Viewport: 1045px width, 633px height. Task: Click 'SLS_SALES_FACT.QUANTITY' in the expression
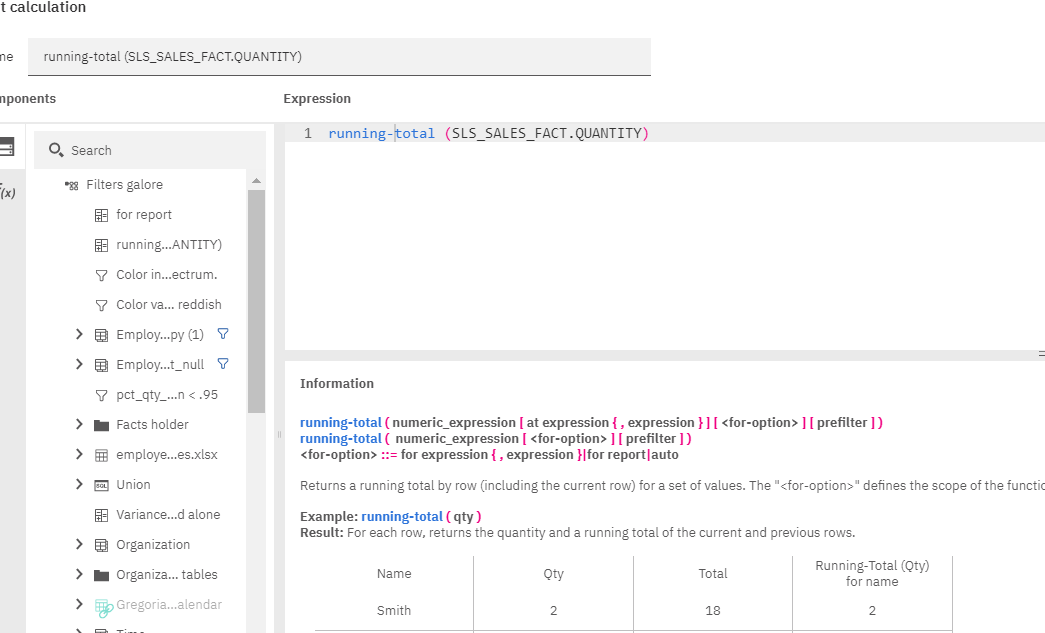546,133
